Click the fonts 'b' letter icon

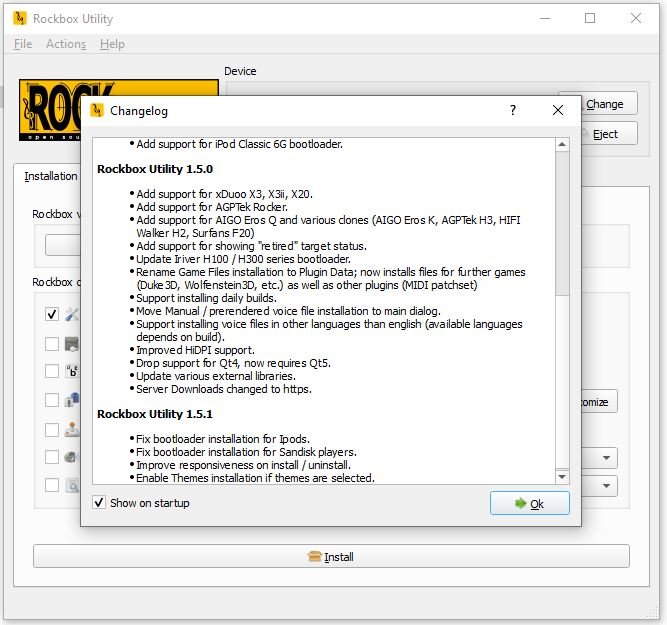pyautogui.click(x=72, y=372)
